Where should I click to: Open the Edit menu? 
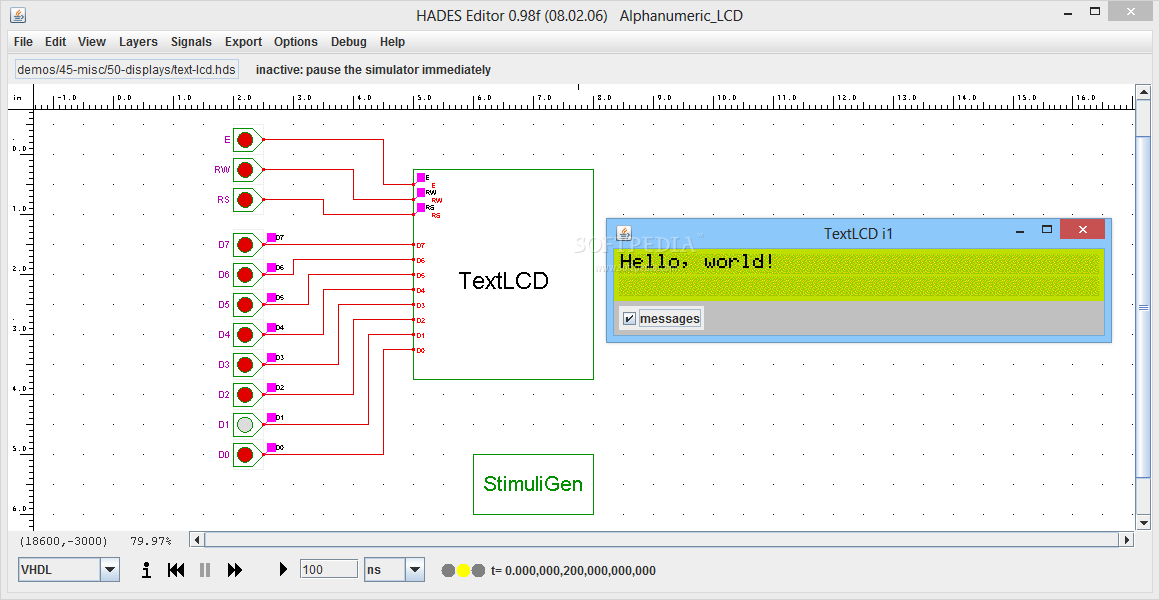(55, 42)
